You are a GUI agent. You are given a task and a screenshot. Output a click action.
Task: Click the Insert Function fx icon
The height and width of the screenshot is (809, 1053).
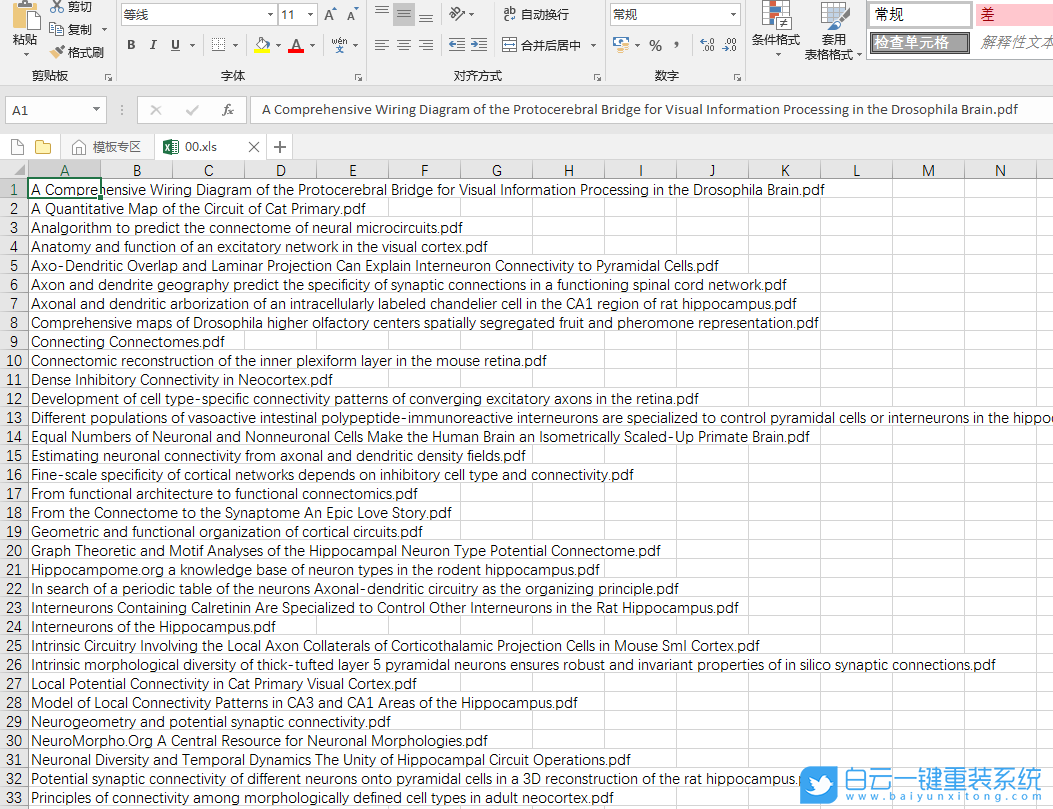(228, 110)
